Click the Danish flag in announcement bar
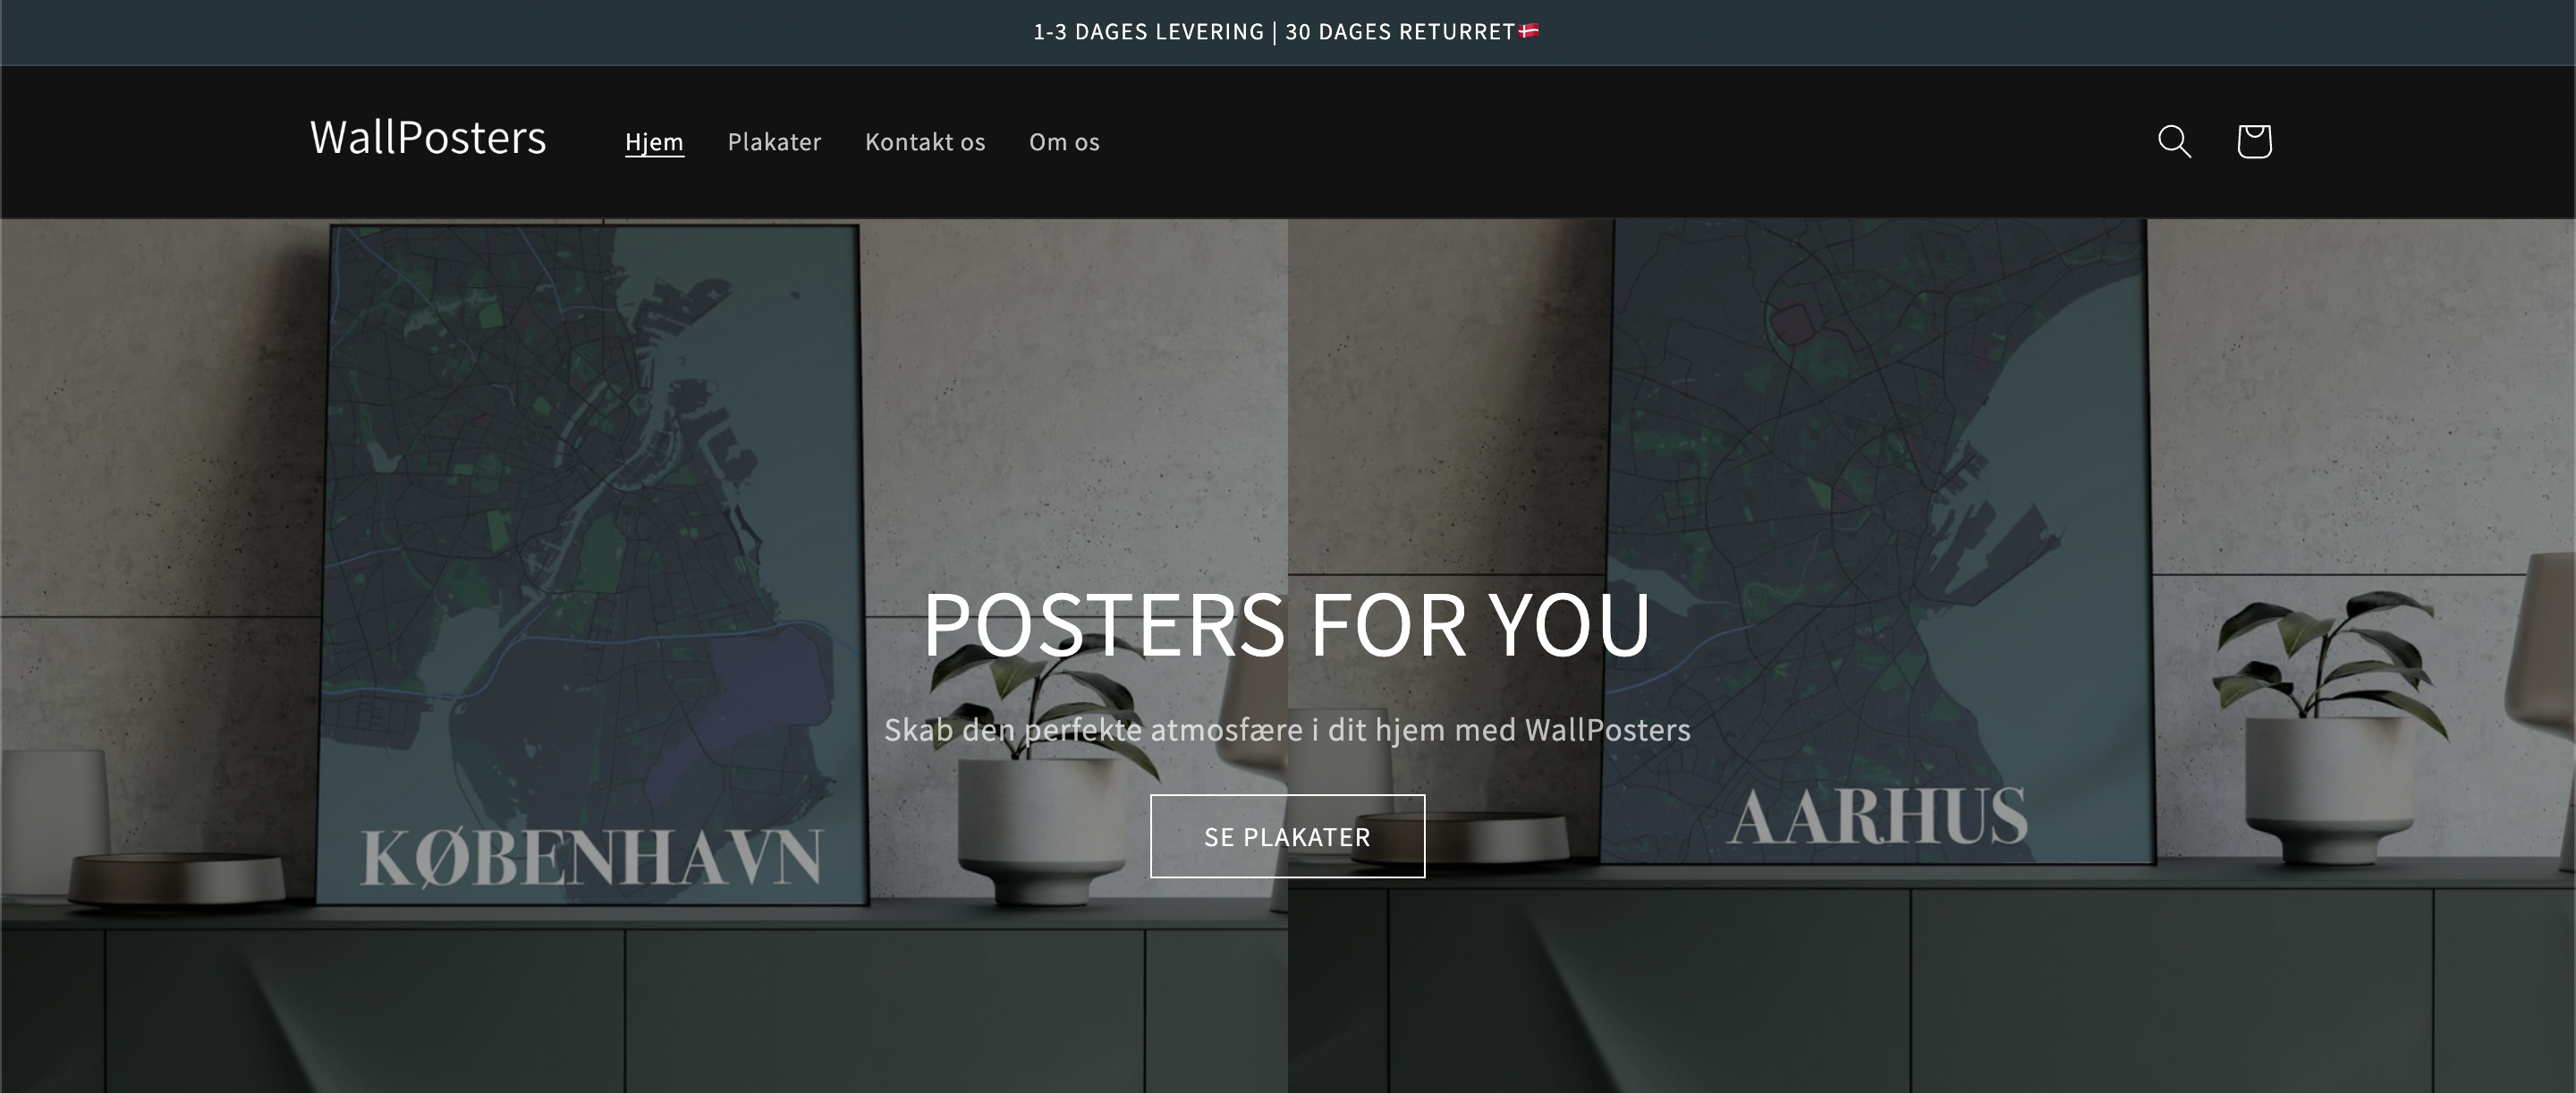Viewport: 2576px width, 1093px height. (x=1529, y=31)
